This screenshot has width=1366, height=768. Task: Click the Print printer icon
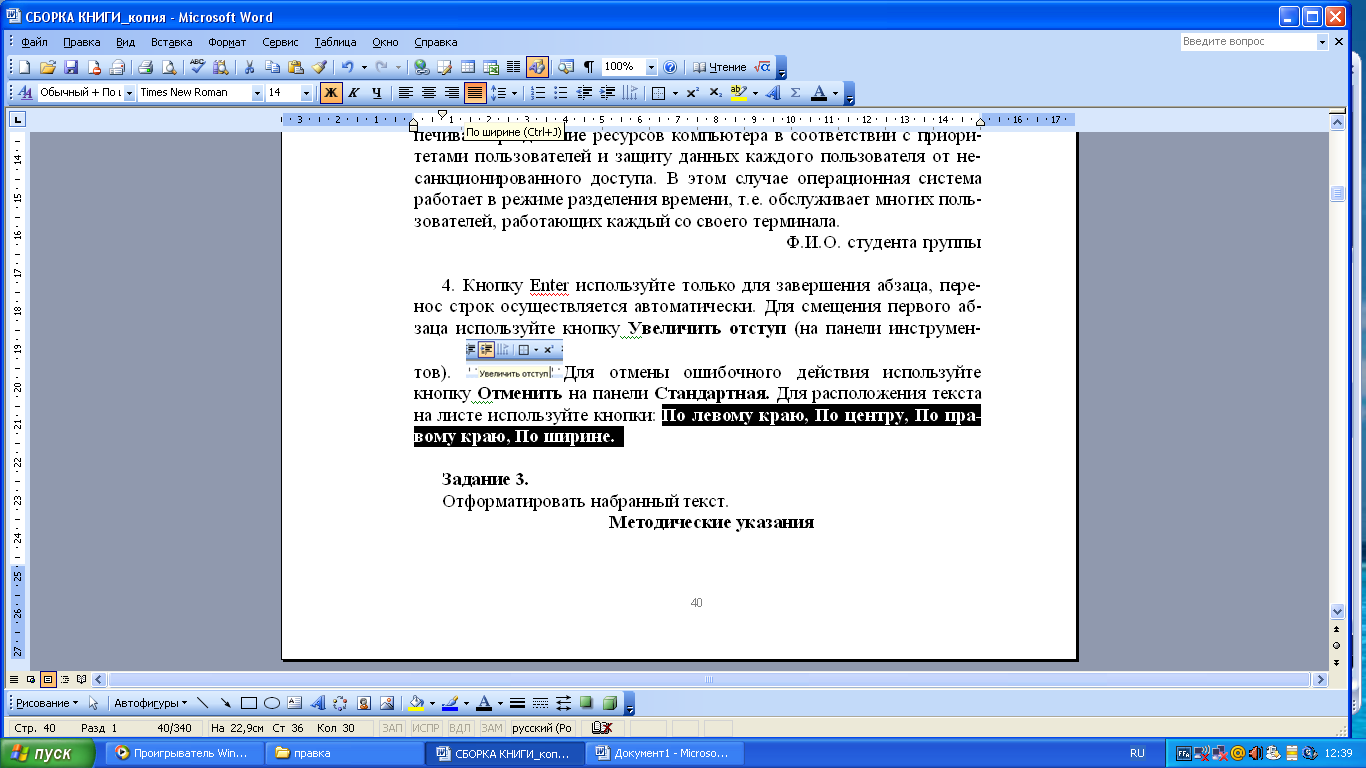(x=146, y=67)
